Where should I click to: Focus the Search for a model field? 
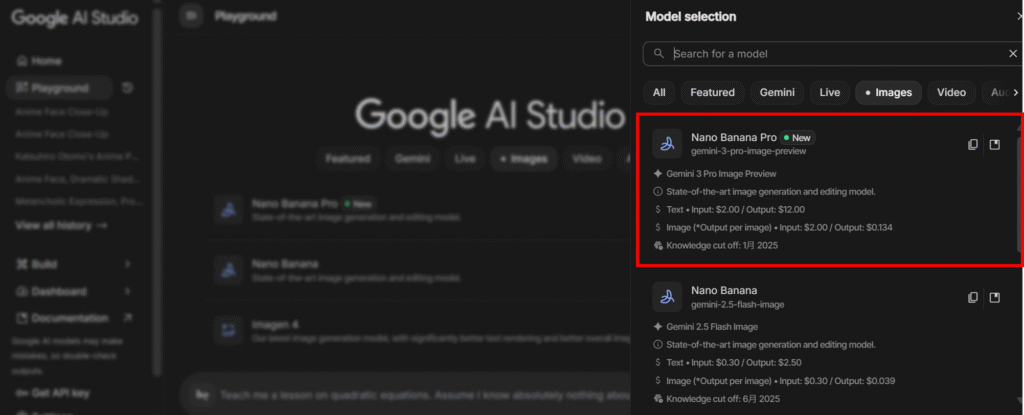coord(830,54)
